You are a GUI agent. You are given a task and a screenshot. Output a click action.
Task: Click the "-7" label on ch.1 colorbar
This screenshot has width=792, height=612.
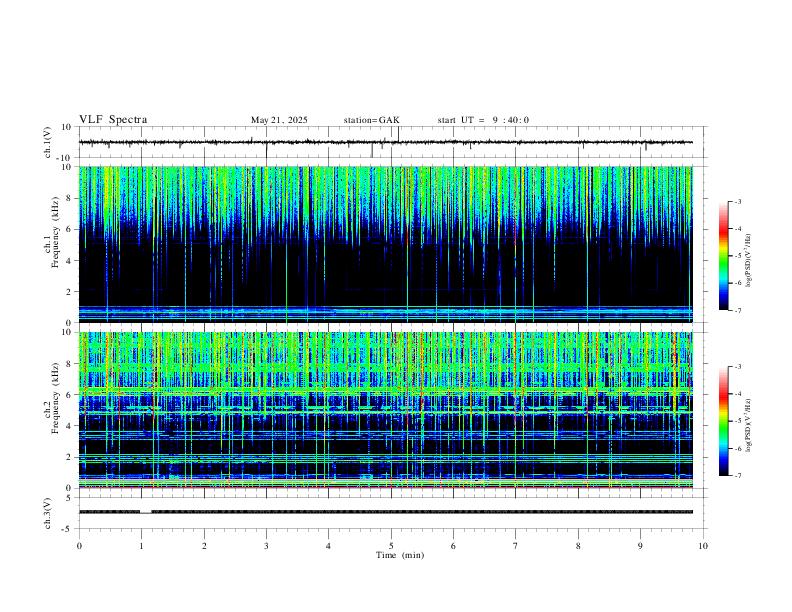738,310
